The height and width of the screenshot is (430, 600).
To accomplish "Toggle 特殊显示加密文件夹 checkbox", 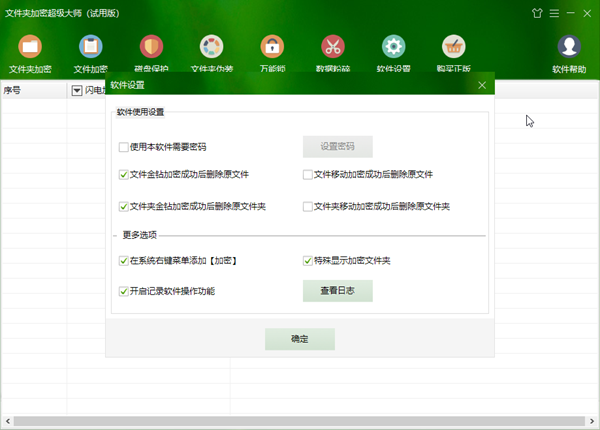I will (x=309, y=262).
